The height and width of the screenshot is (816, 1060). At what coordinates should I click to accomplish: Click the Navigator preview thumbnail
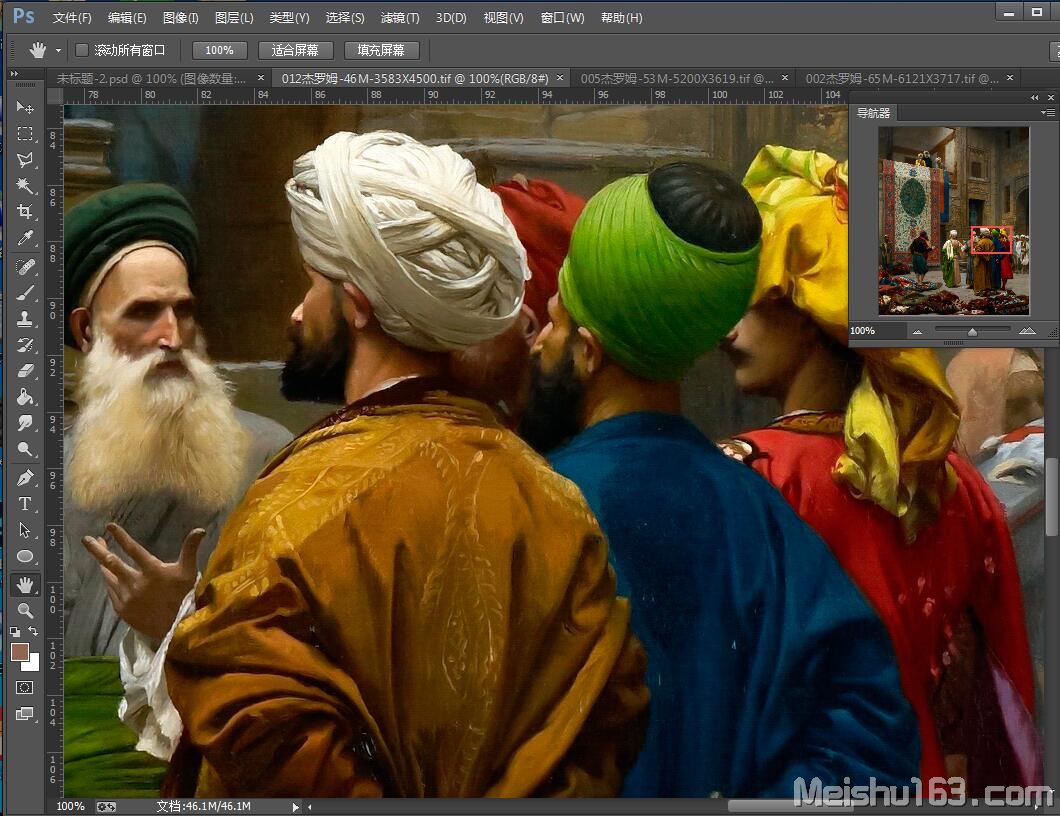pos(954,221)
